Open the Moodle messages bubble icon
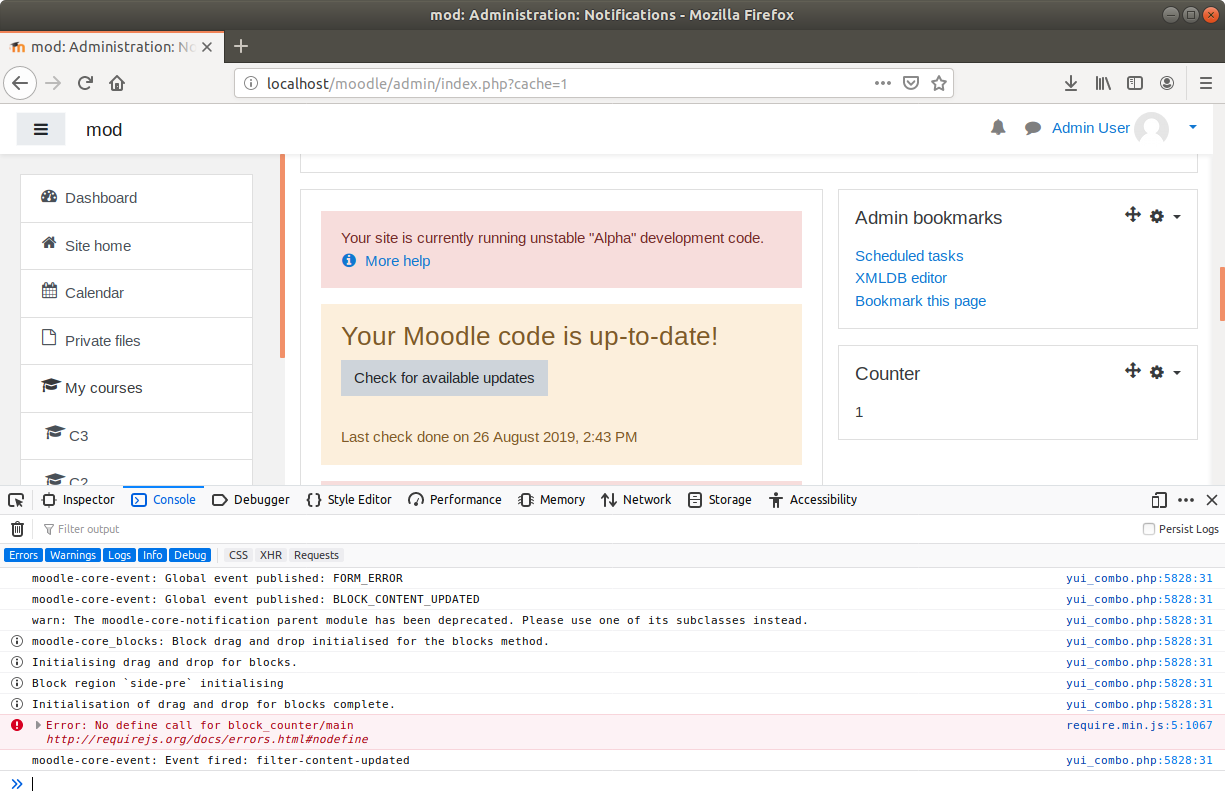Viewport: 1225px width, 804px height. [1033, 128]
